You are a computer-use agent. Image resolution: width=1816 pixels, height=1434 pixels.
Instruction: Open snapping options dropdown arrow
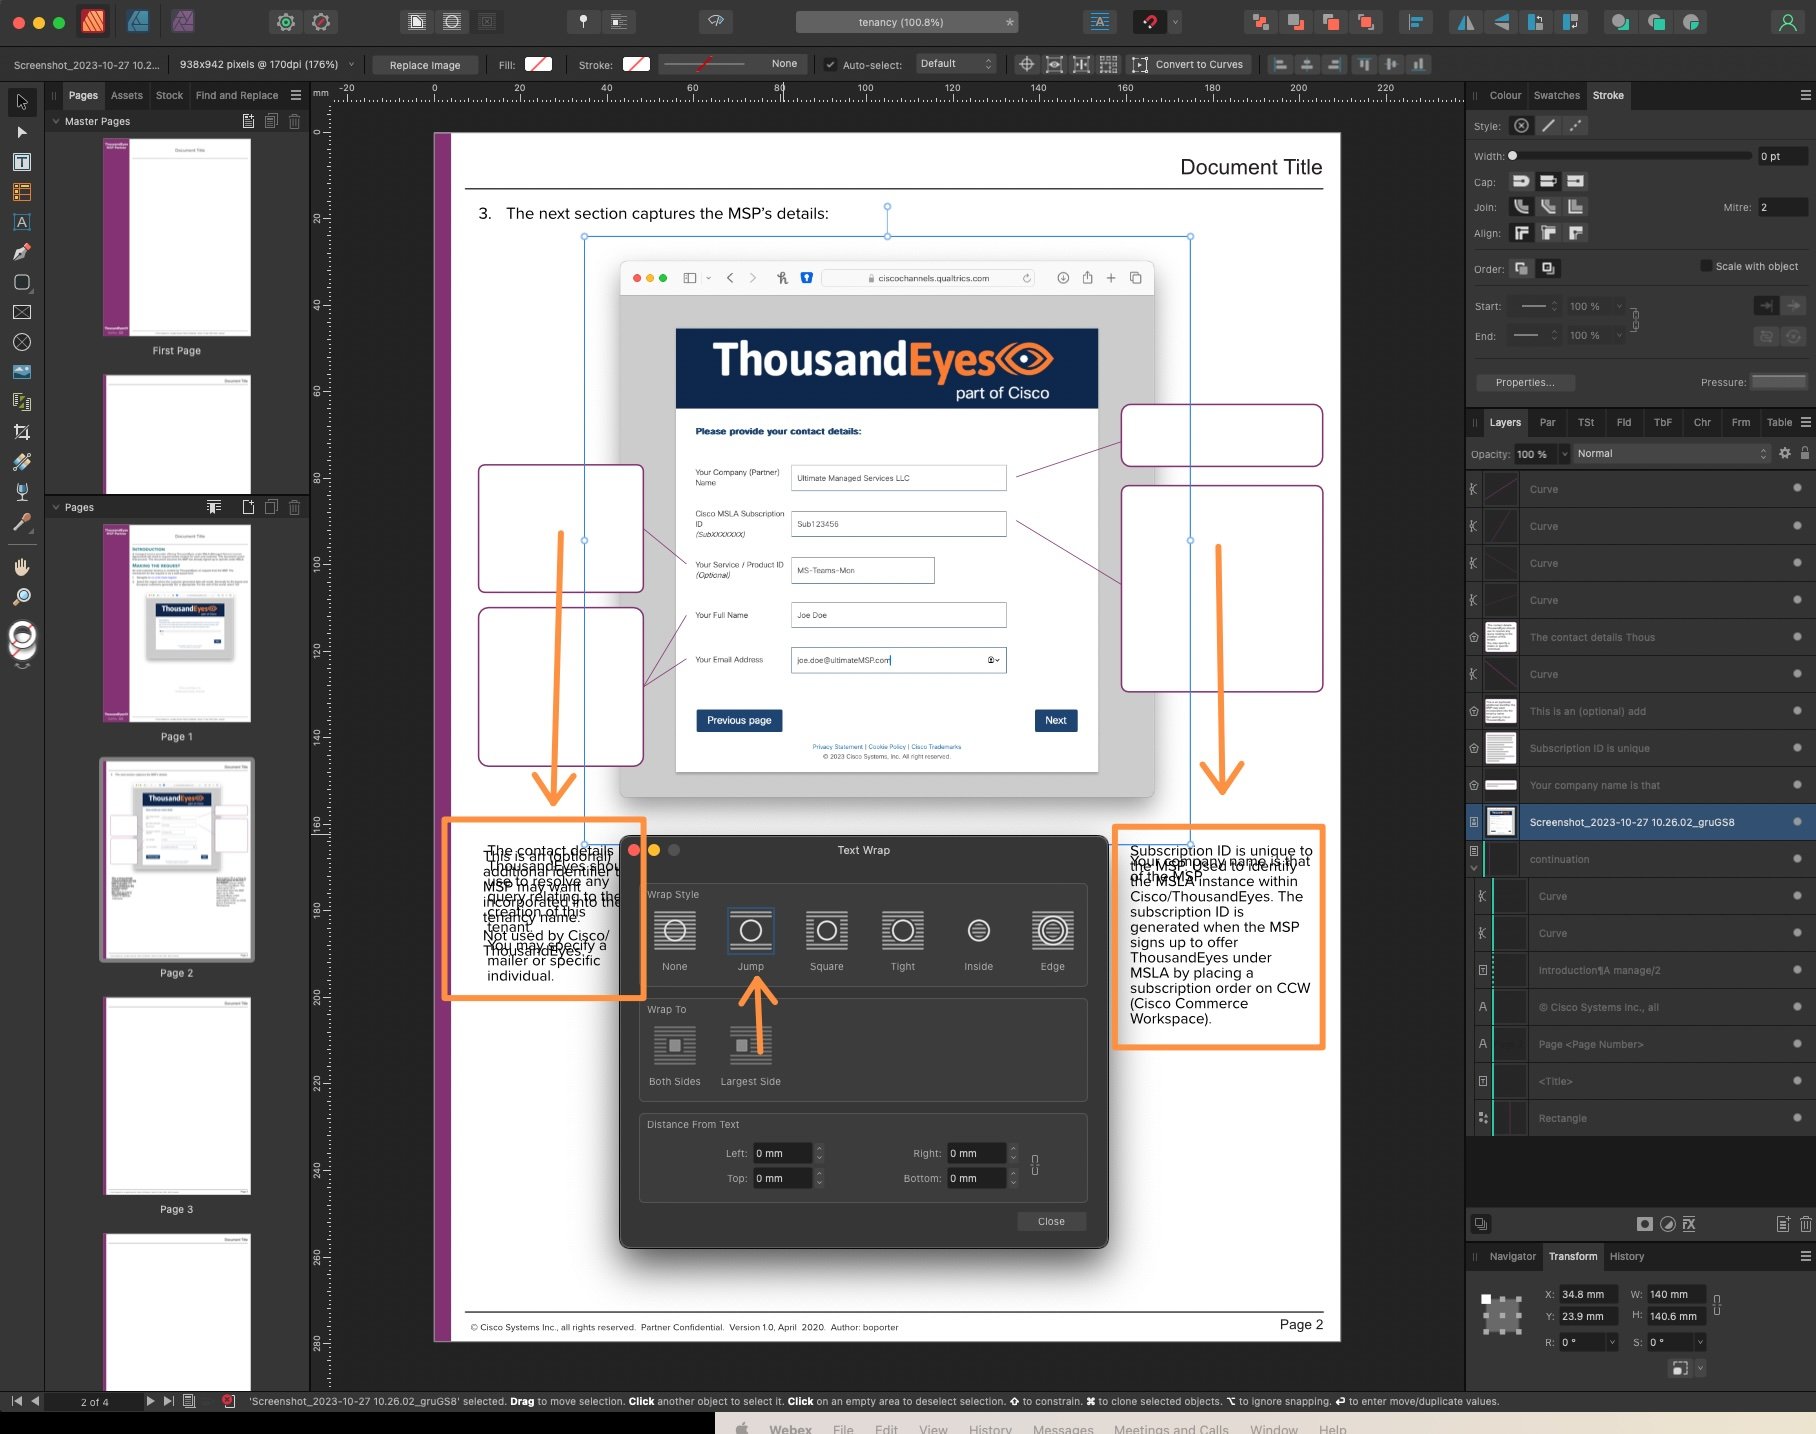1175,22
